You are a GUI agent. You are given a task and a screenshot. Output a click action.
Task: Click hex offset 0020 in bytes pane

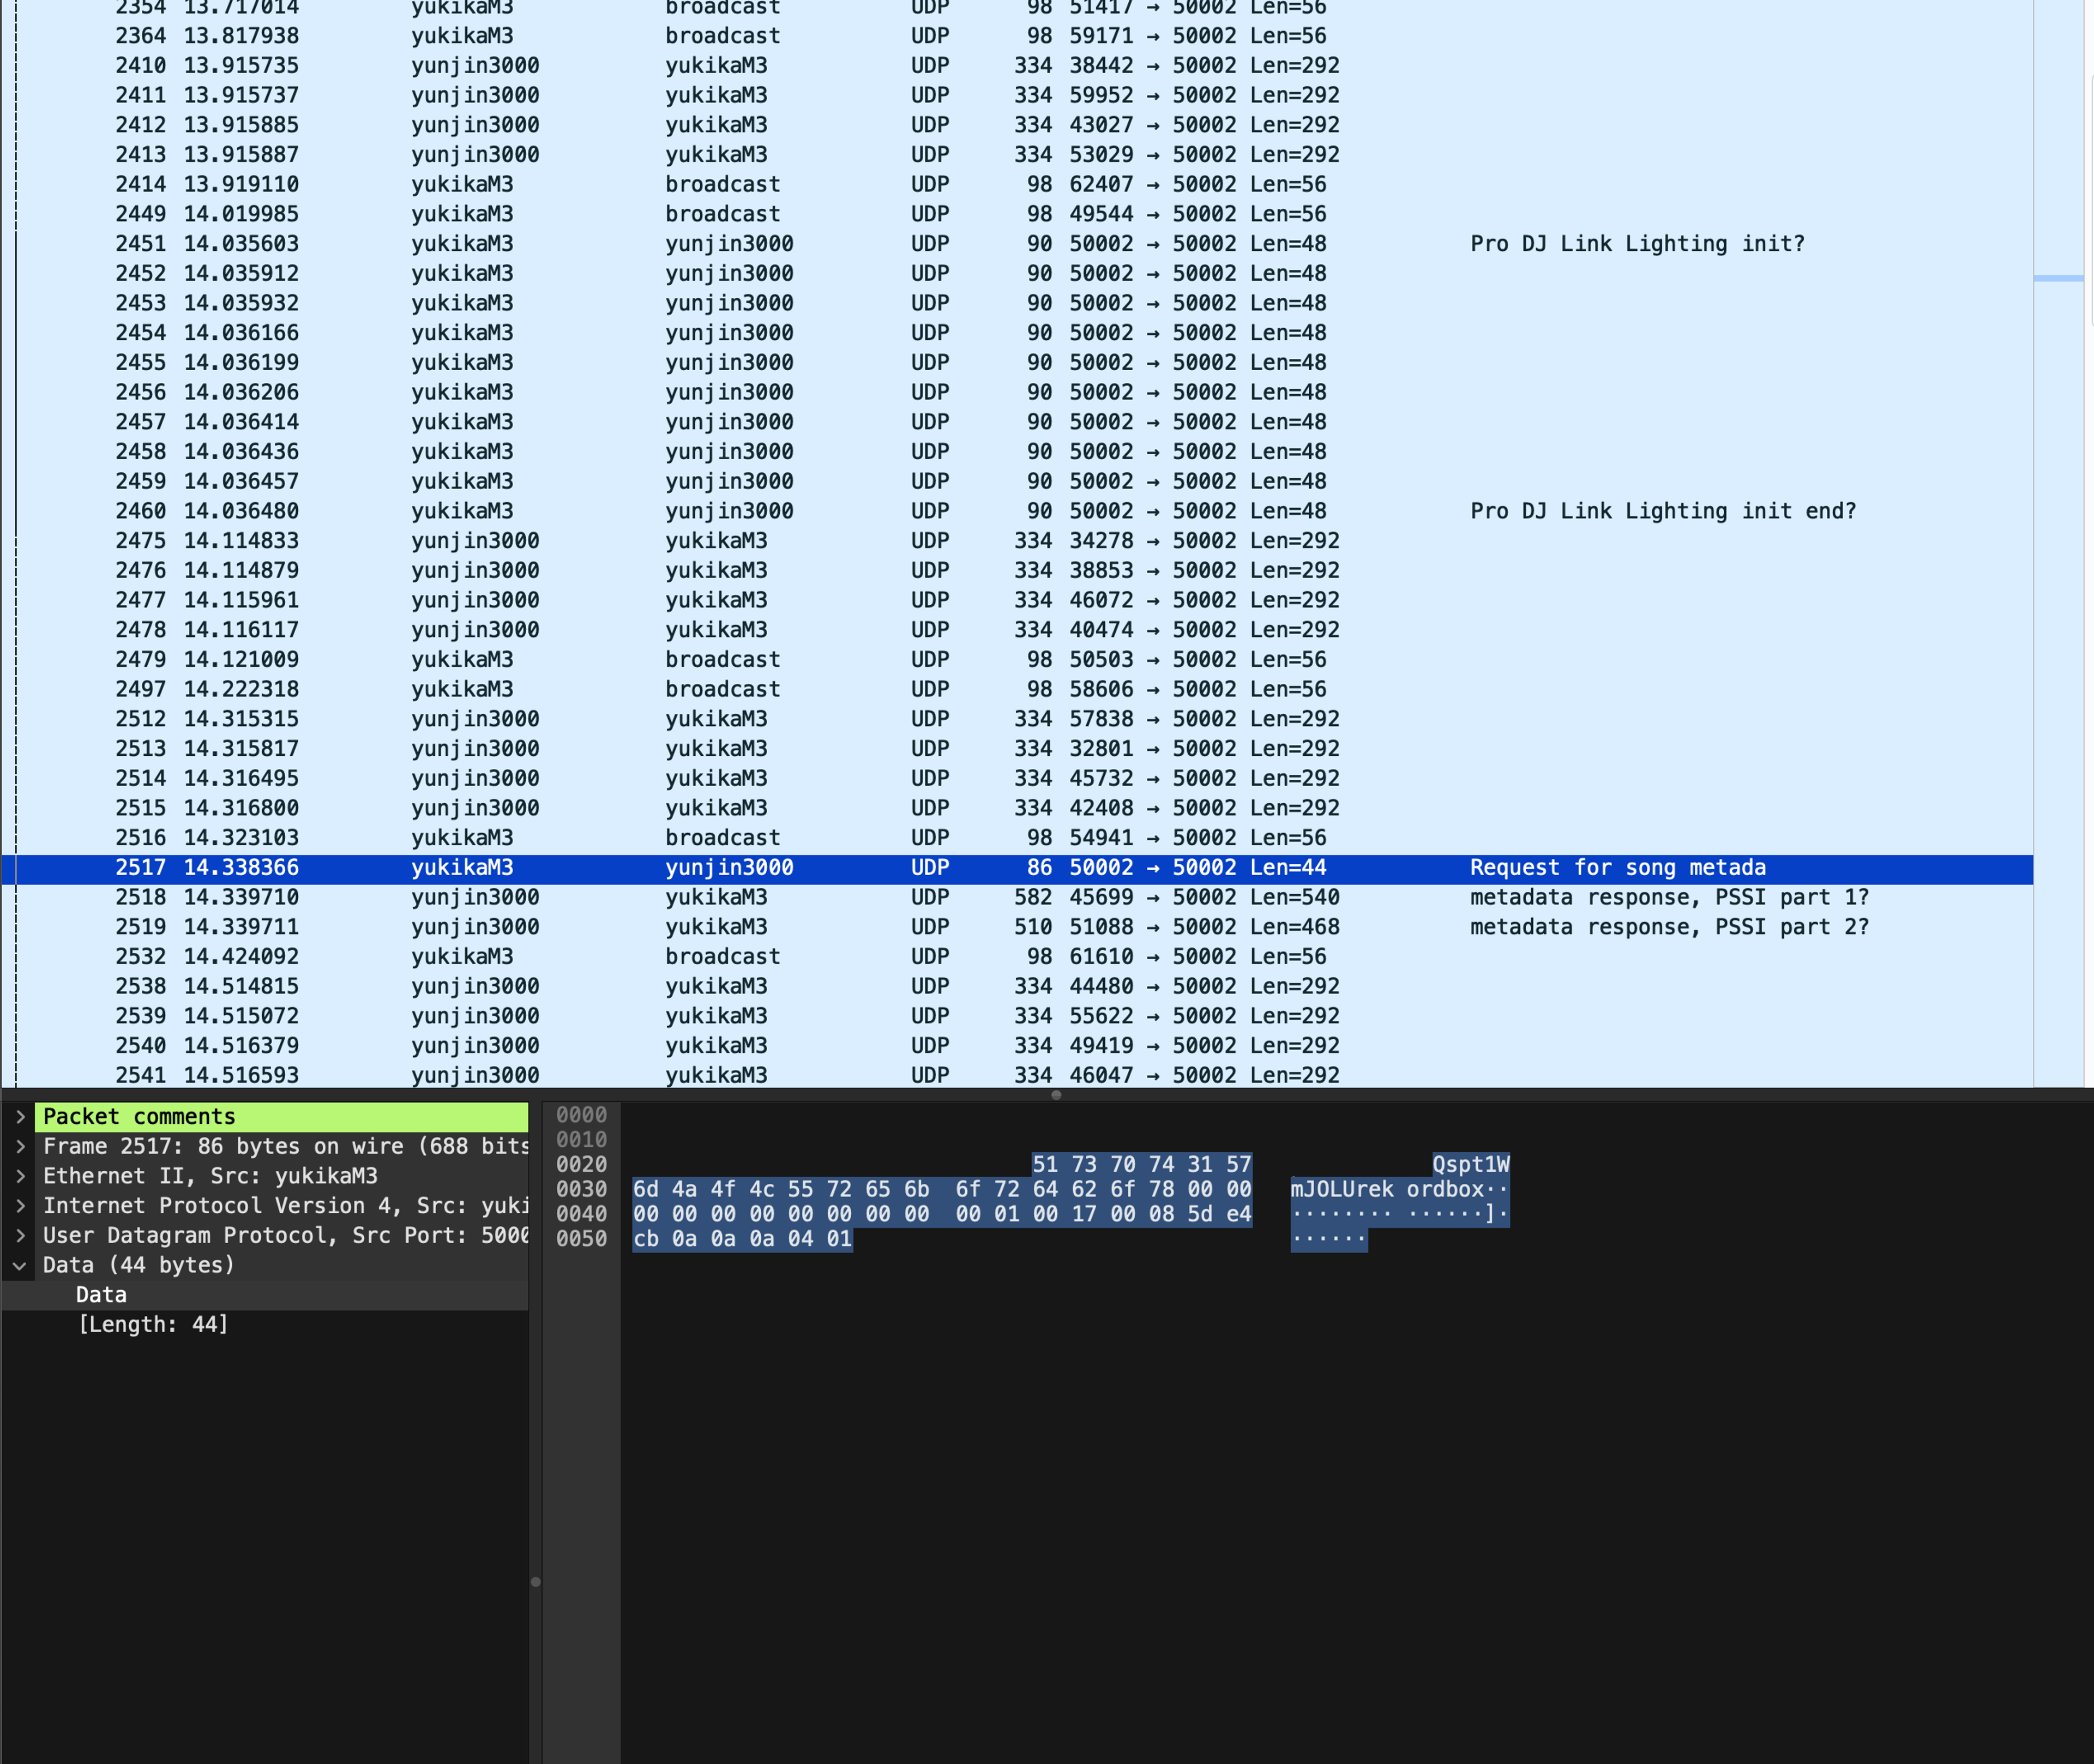point(582,1165)
